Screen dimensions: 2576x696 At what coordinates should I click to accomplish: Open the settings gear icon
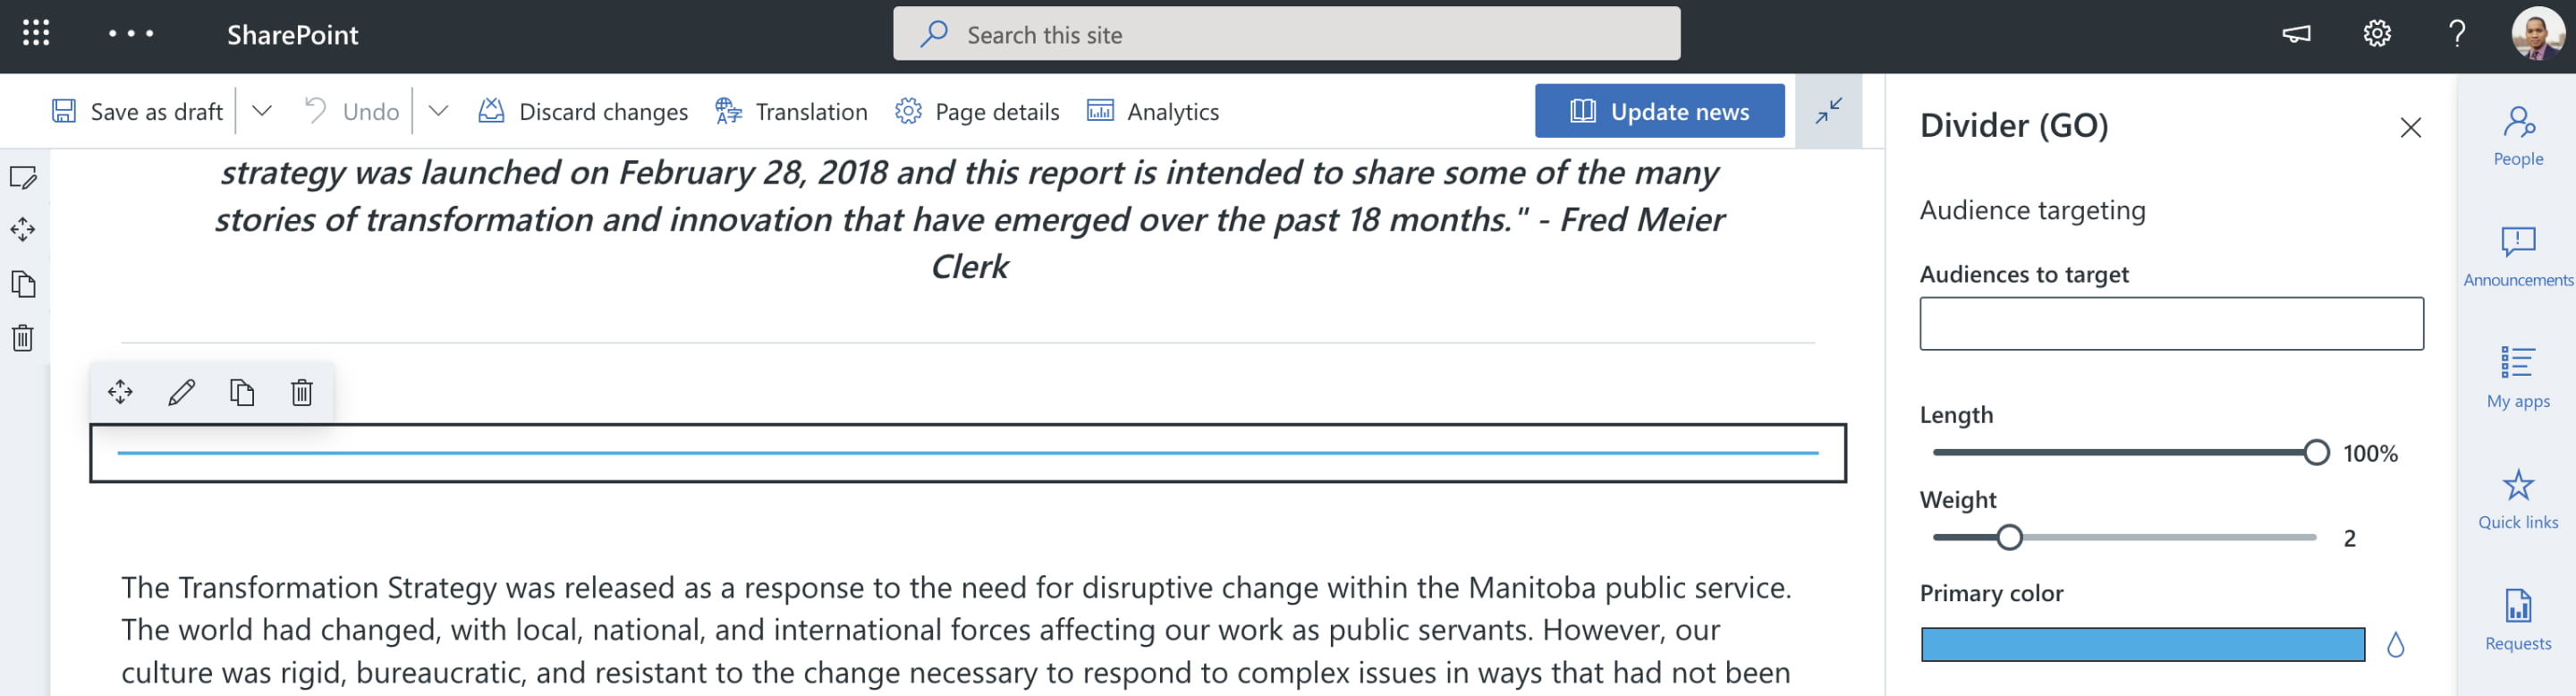point(2376,34)
